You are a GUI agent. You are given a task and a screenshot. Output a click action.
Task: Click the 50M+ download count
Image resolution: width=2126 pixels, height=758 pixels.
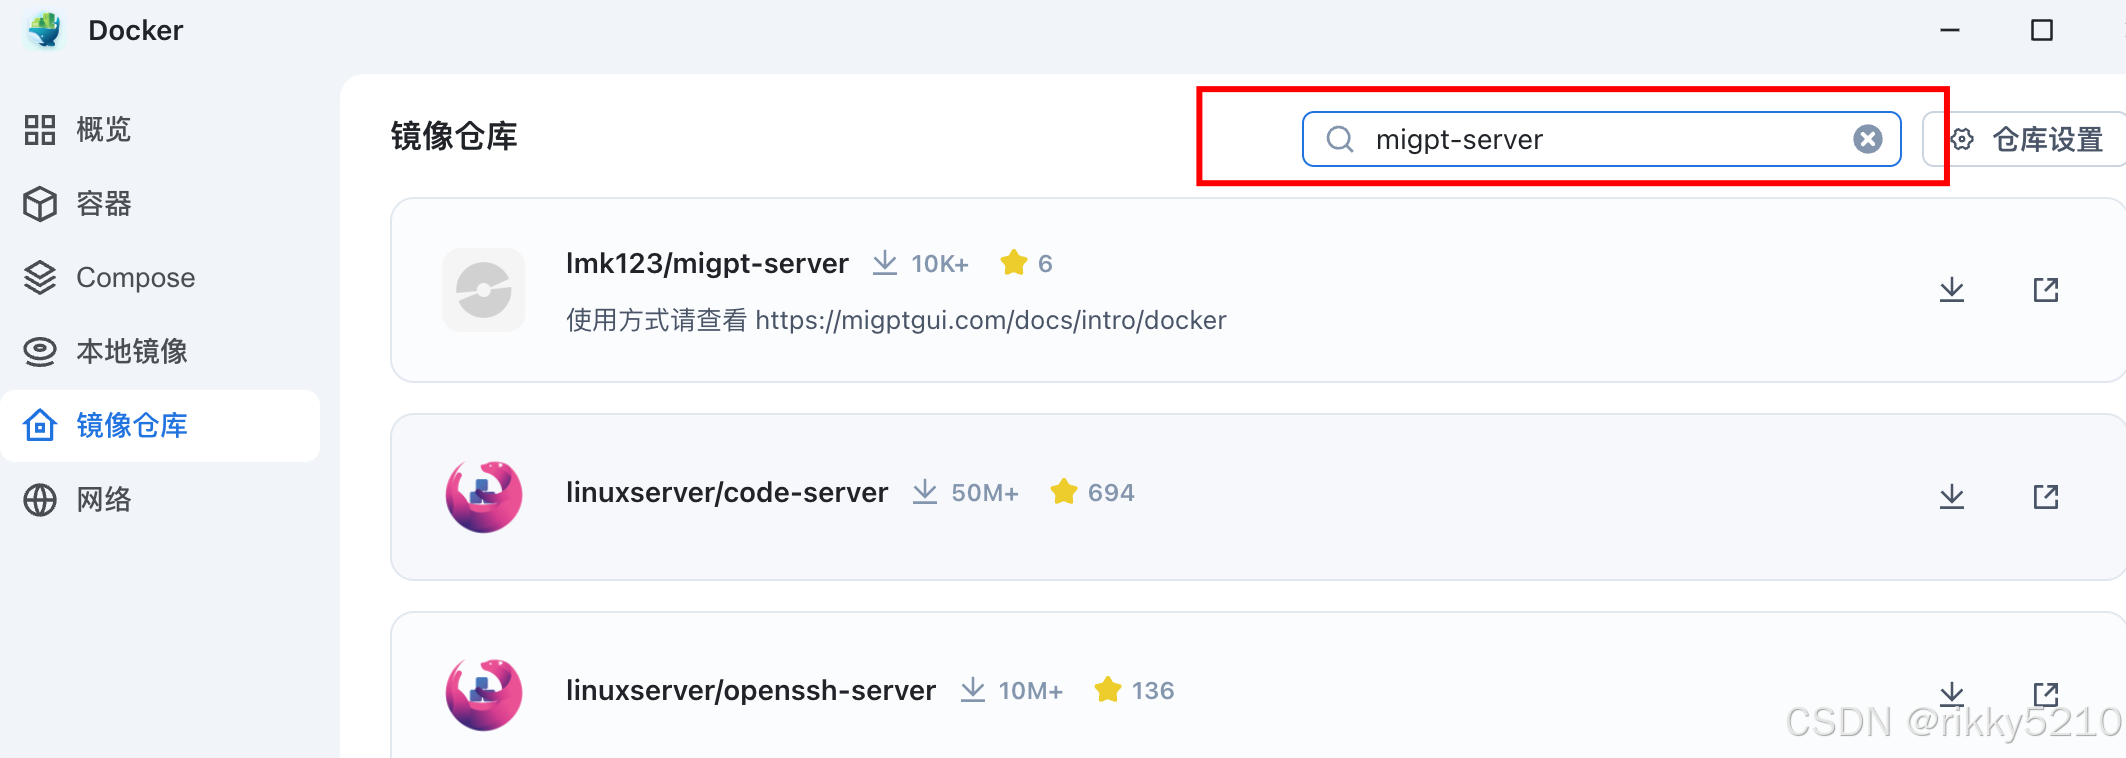[x=984, y=493]
